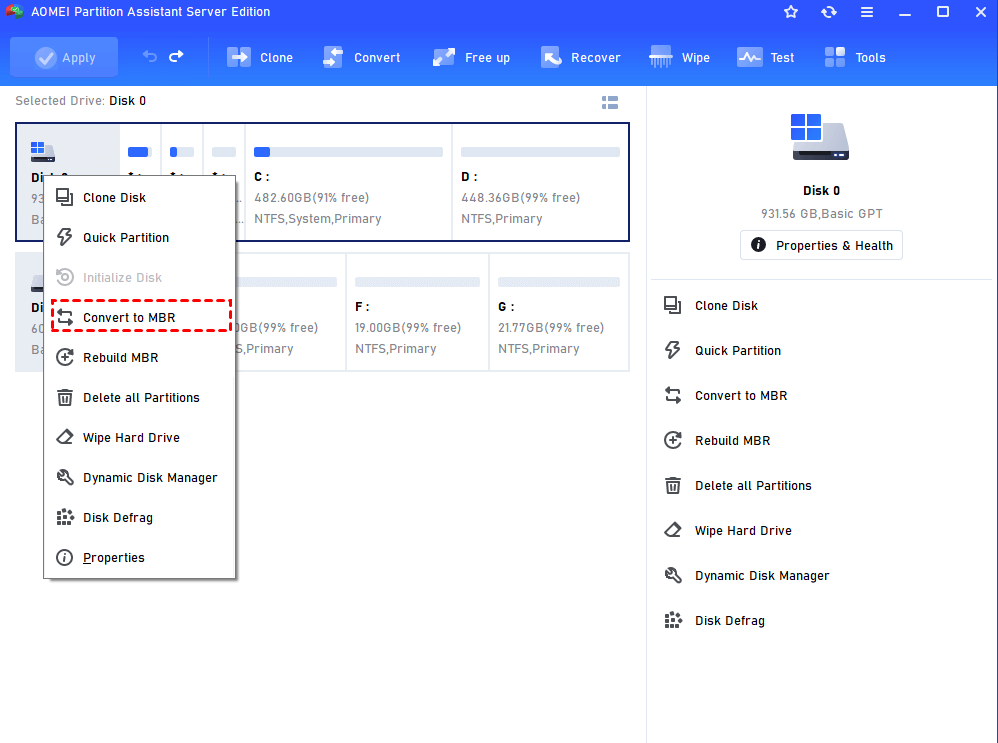
Task: Select the D: partition block
Action: (x=540, y=182)
